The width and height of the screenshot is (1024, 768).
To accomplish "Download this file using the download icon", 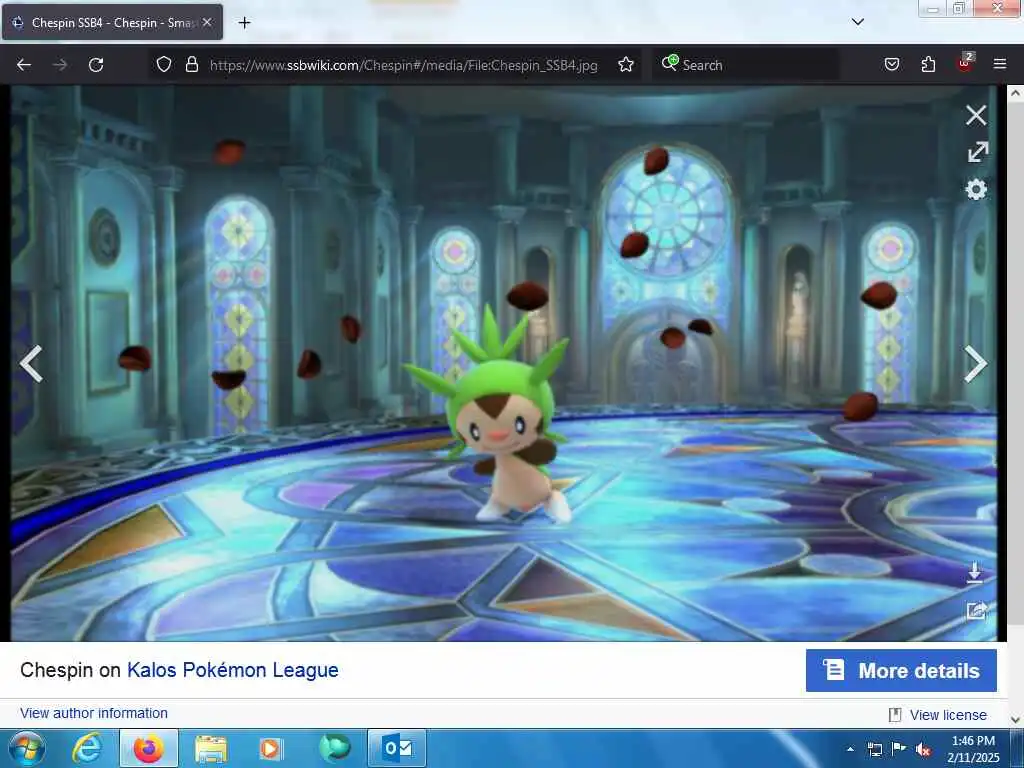I will pos(974,572).
